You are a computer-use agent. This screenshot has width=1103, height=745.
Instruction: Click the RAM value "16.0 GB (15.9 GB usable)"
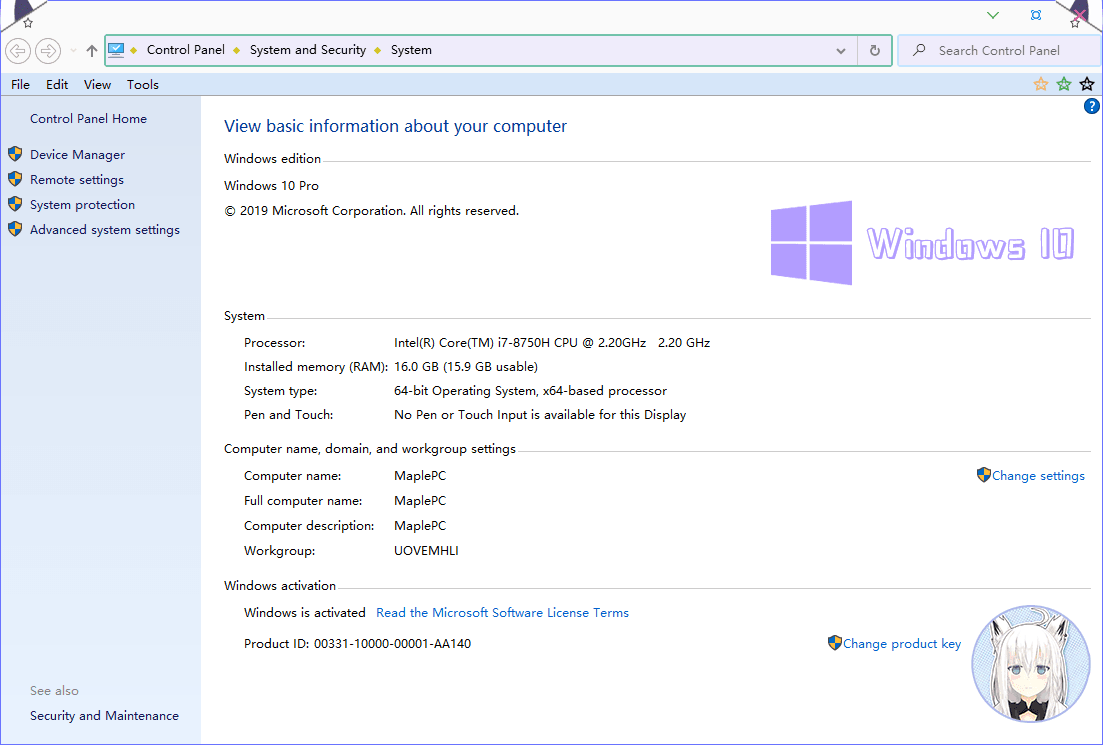click(x=466, y=367)
